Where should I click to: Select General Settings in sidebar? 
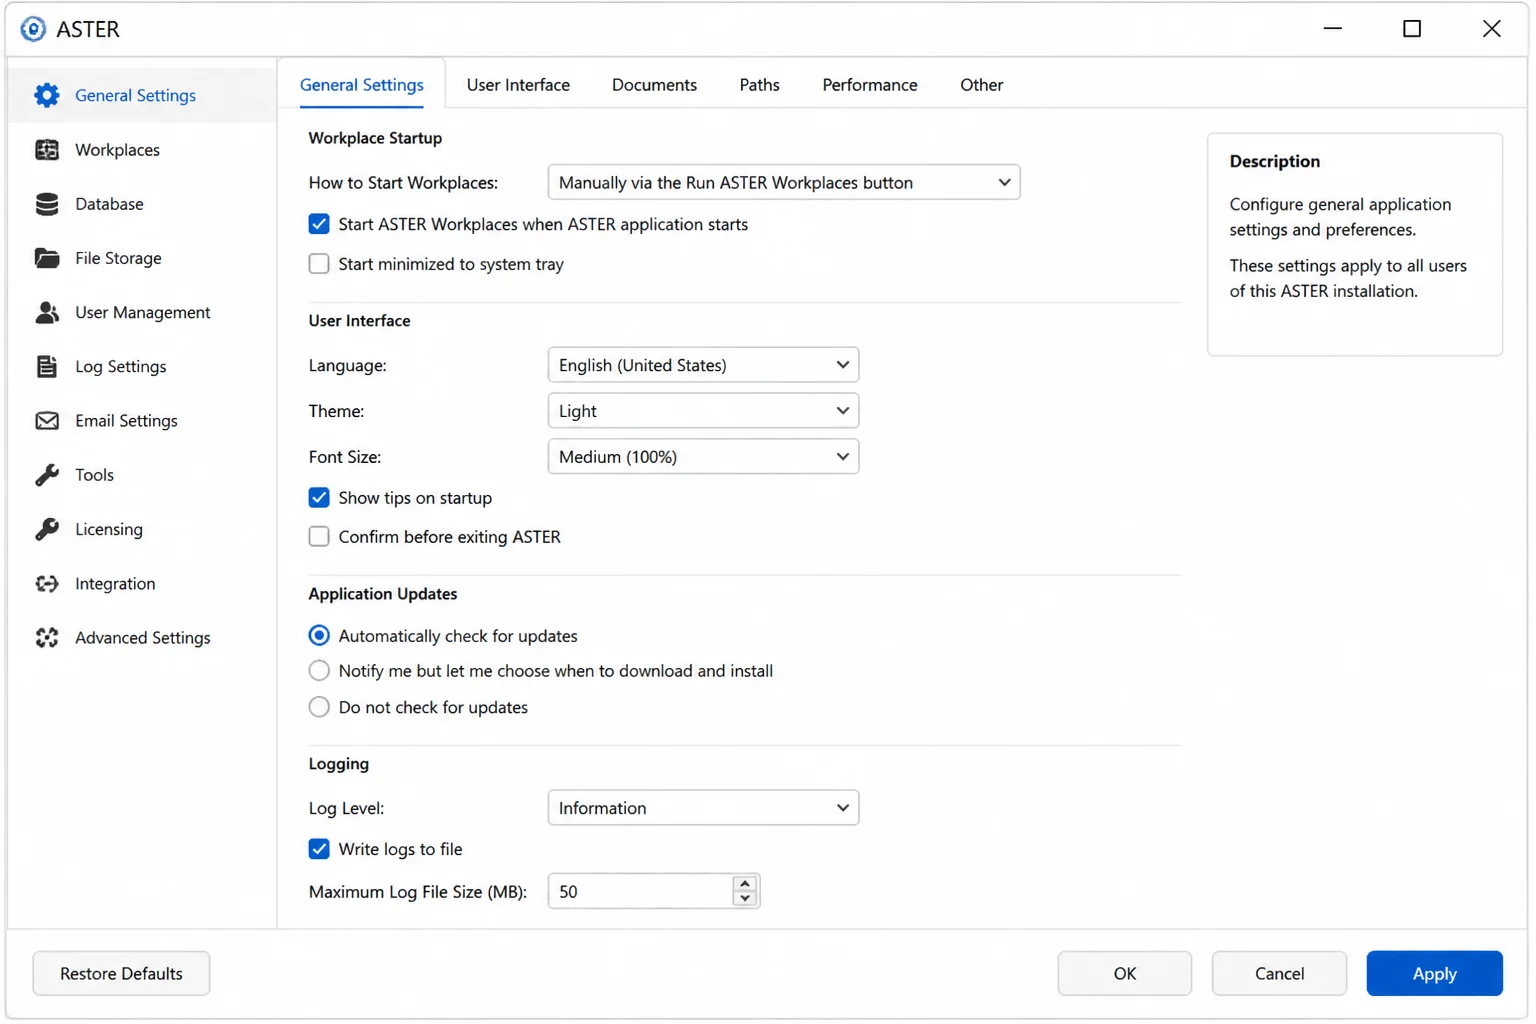click(142, 95)
